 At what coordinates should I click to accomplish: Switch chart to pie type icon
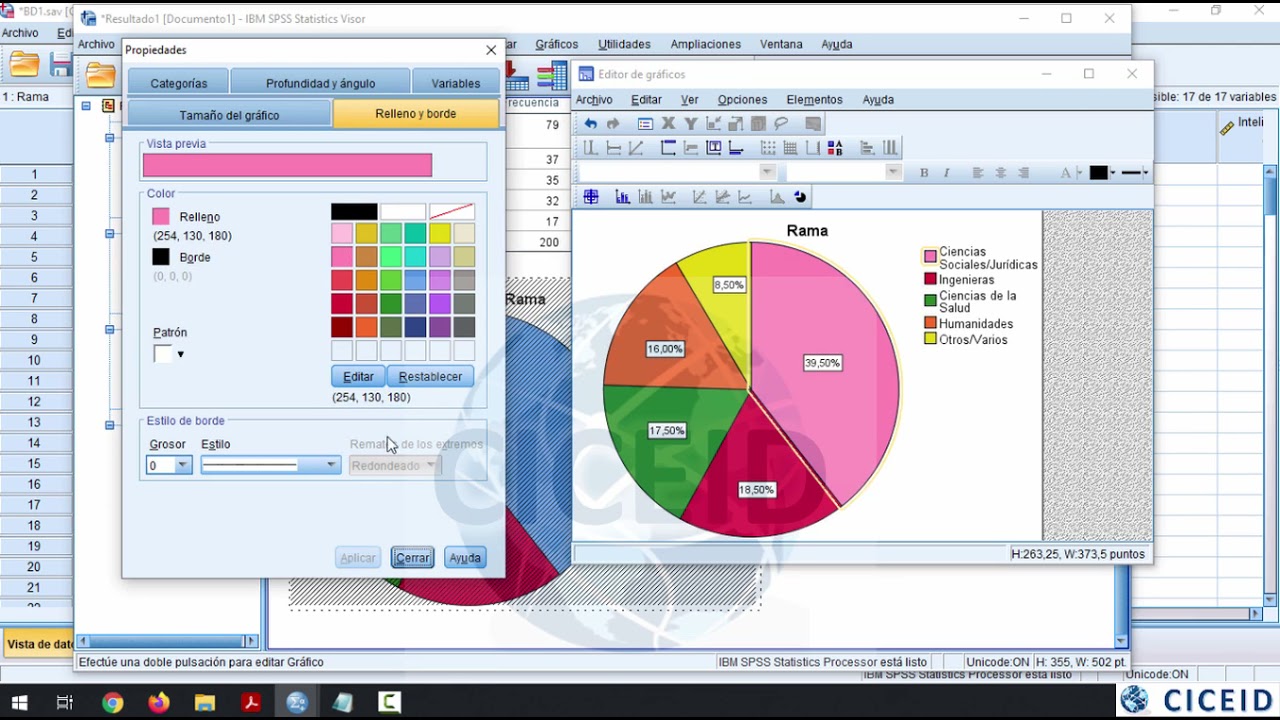(800, 197)
